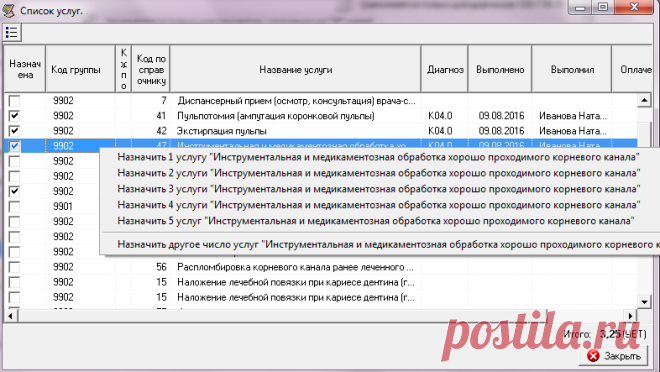Uncheck the Пульпотомия service checkbox
The height and width of the screenshot is (372, 660).
tap(14, 116)
